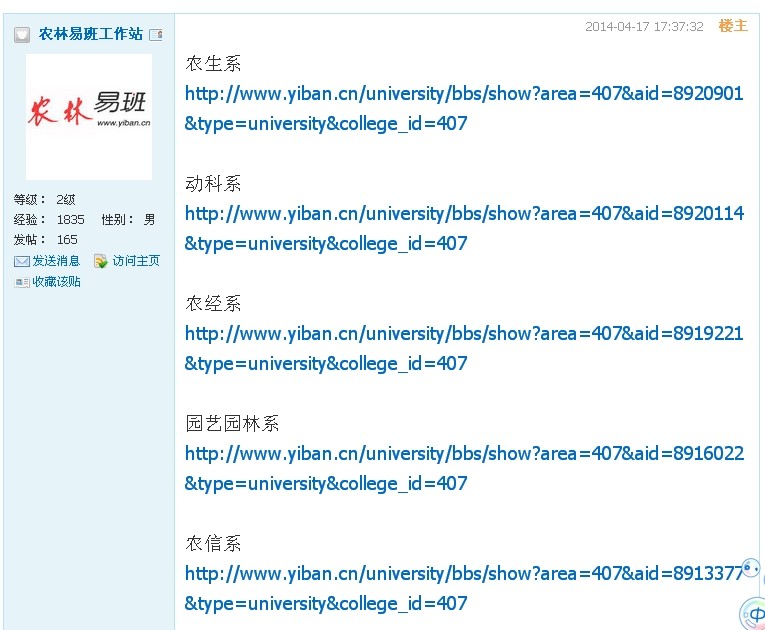Click the upper floating face icon at the right edge
Viewport: 765px width, 630px height.
(751, 568)
